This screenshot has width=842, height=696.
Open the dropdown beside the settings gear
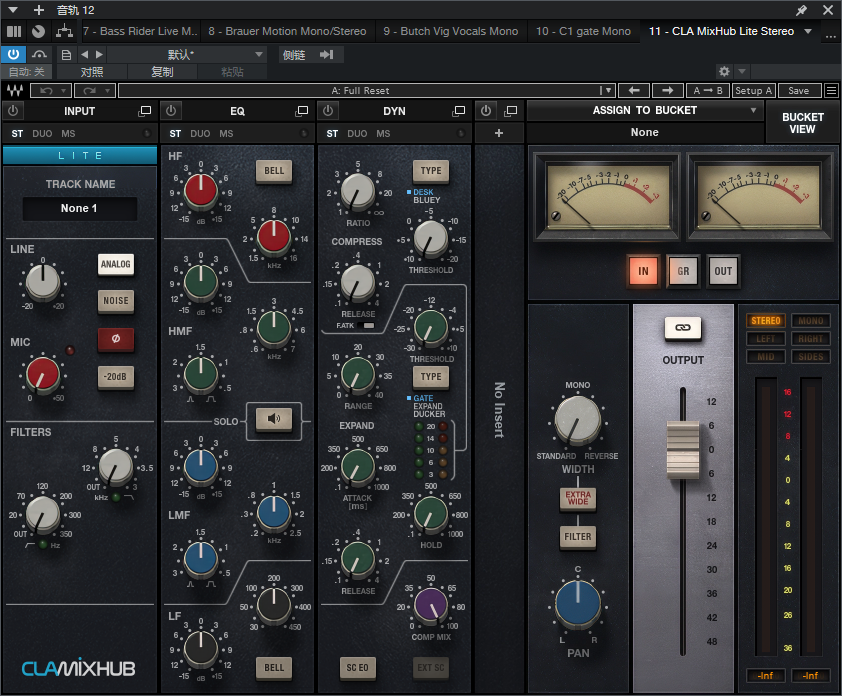[x=742, y=71]
